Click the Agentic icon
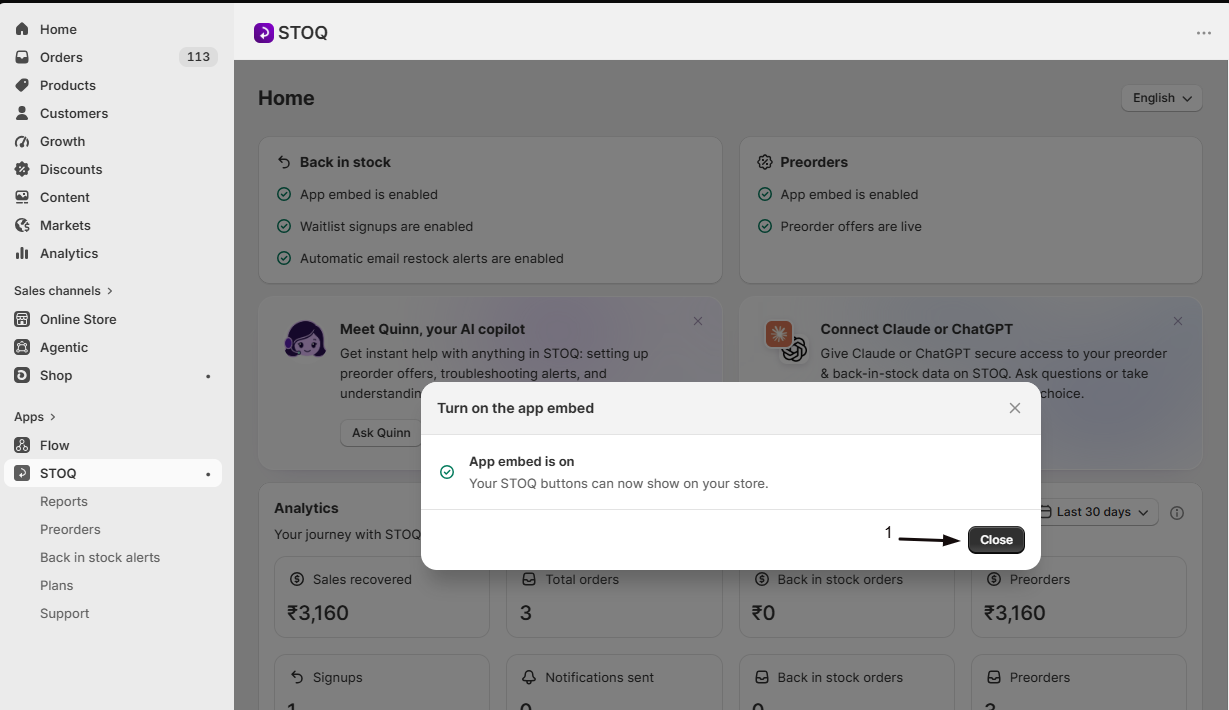This screenshot has width=1229, height=710. click(x=22, y=347)
